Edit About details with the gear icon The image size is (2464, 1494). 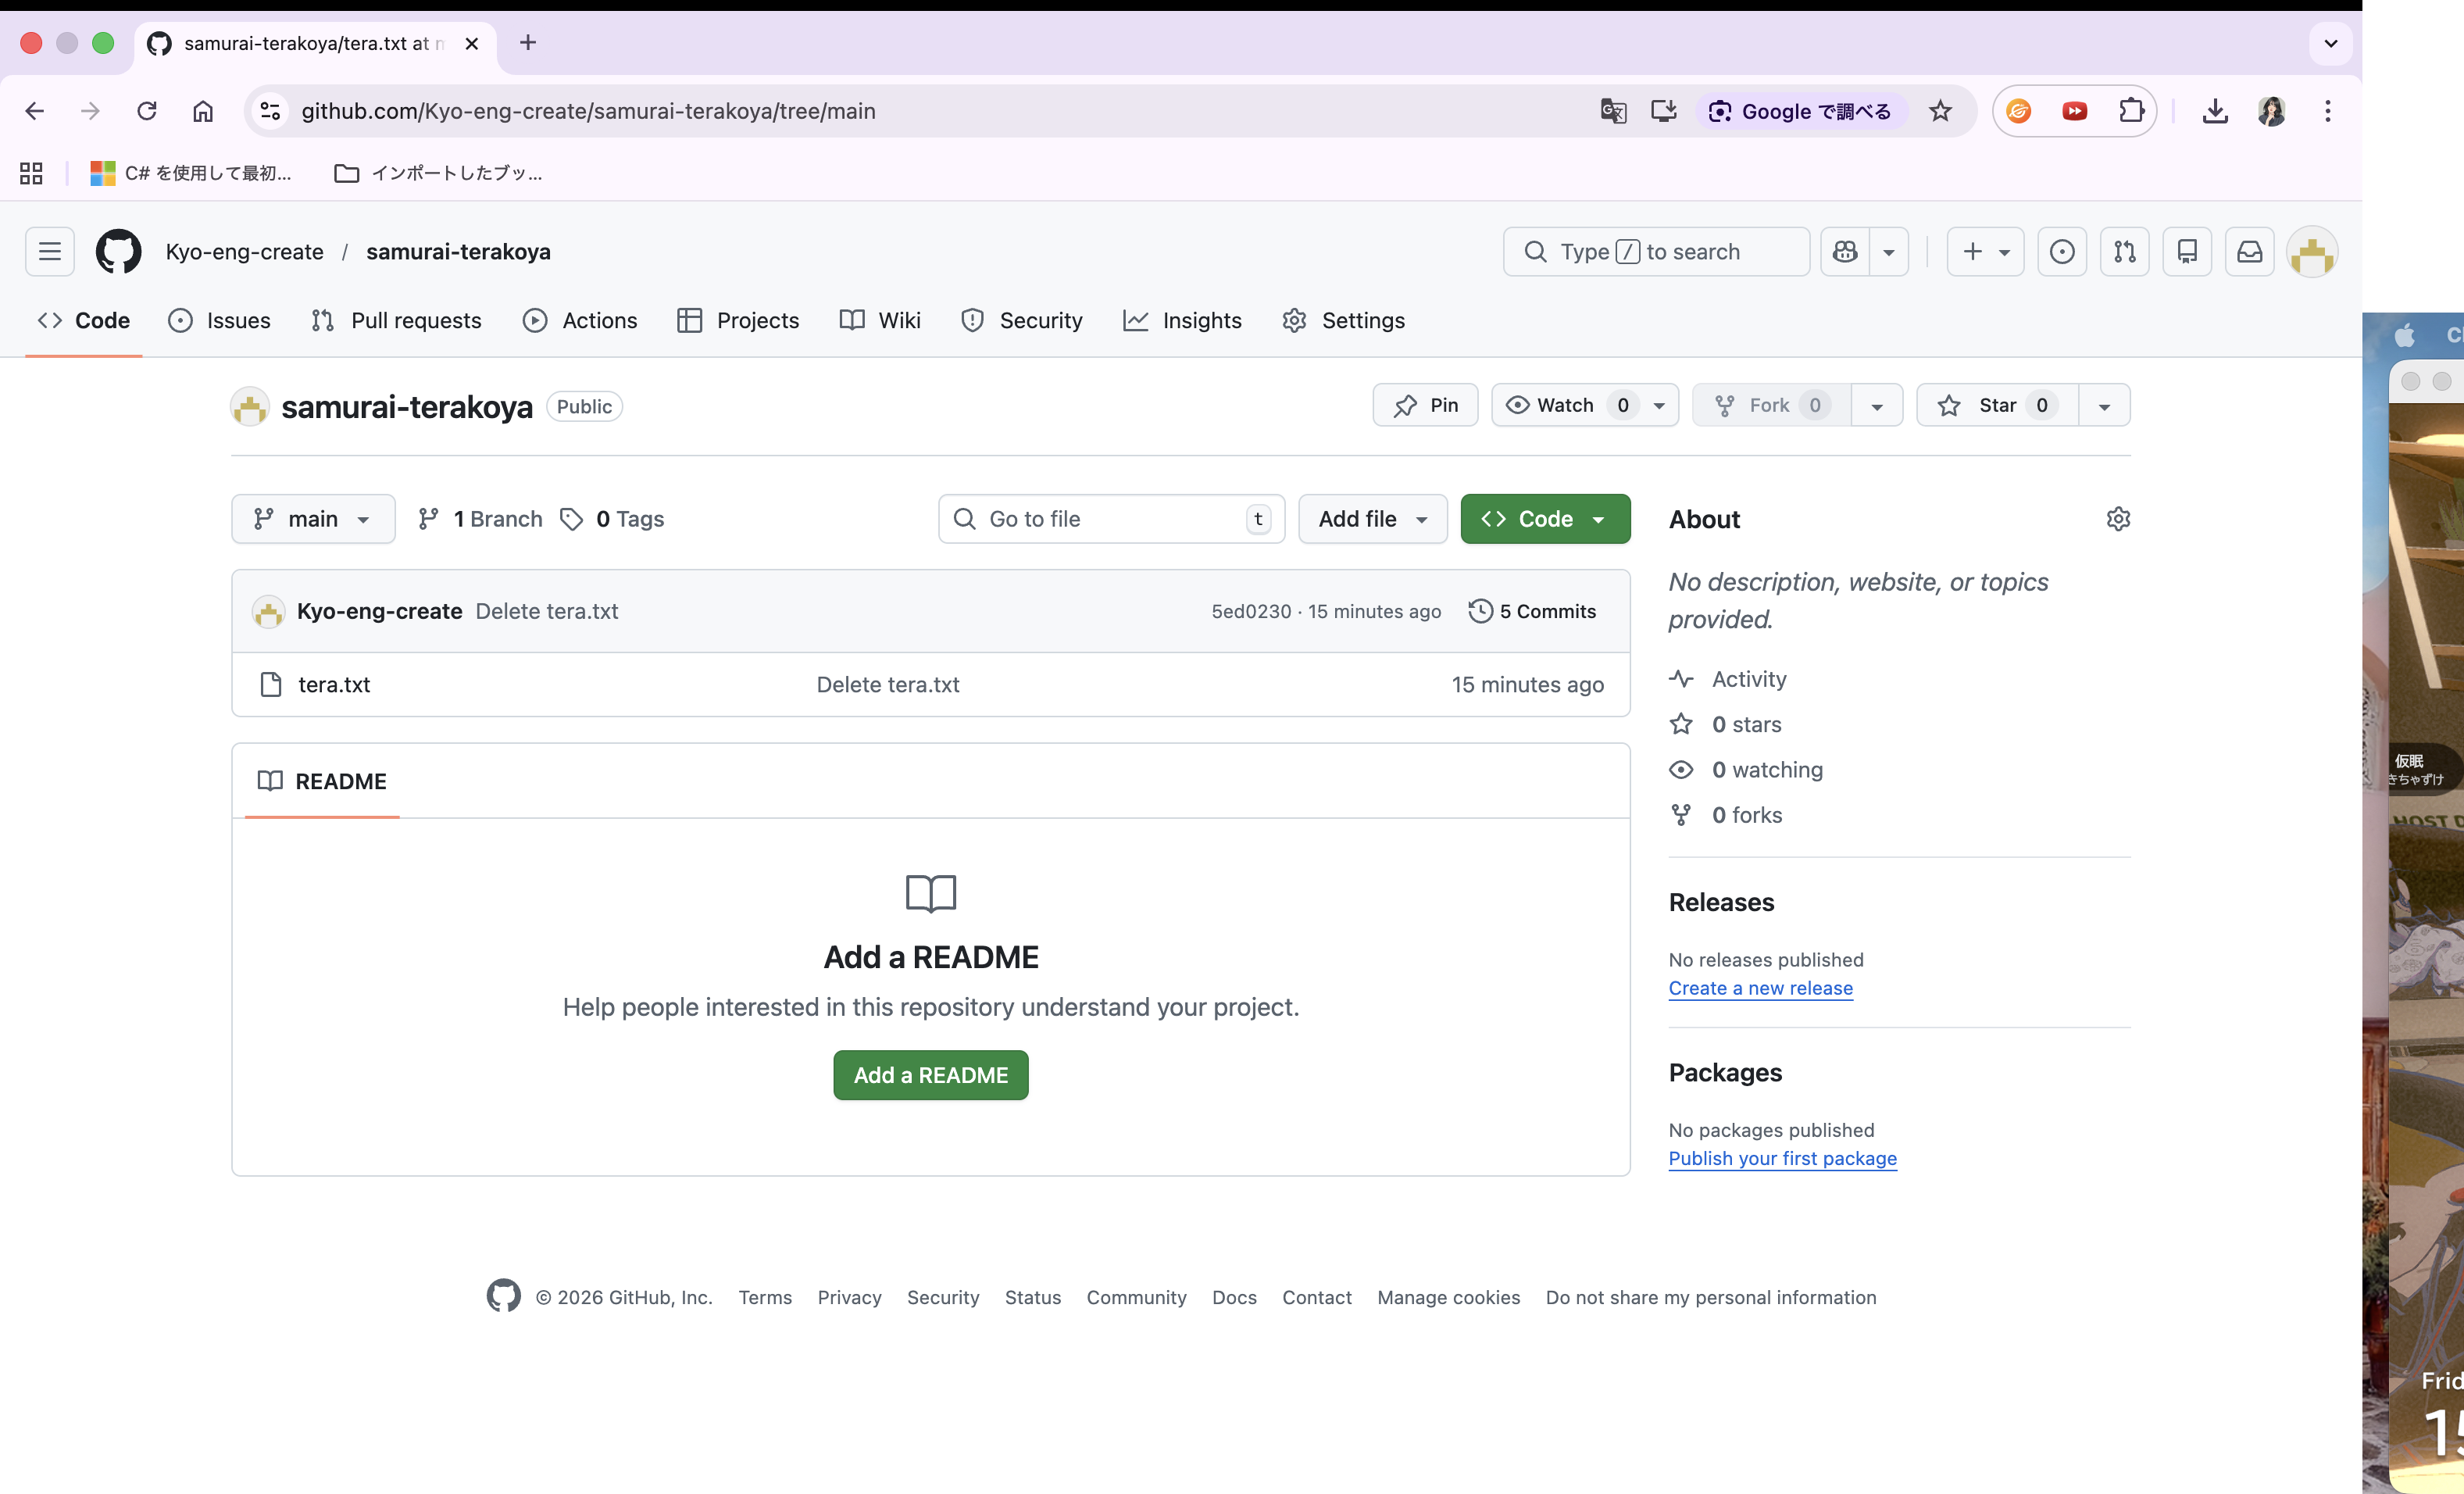coord(2117,519)
